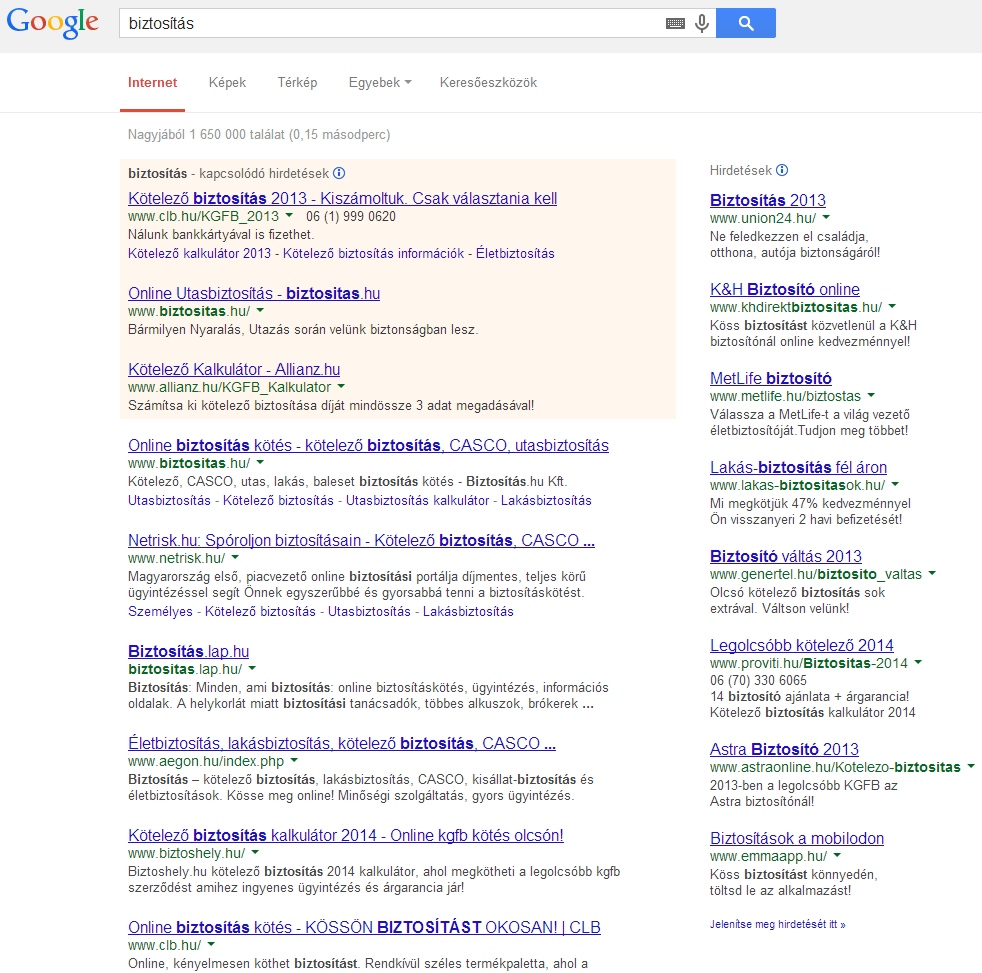Screen dimensions: 982x973
Task: Expand arrow next to www.aegon.hu/index.php
Action: pyautogui.click(x=294, y=760)
